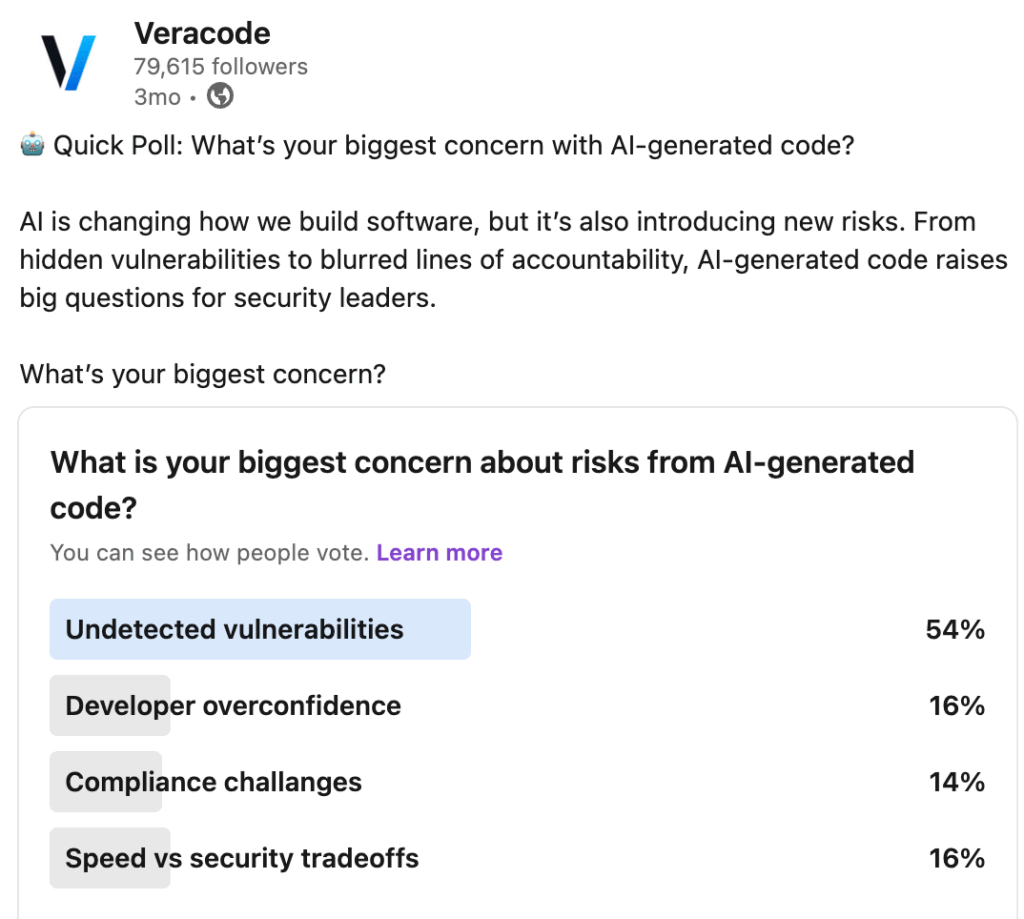Open the "Learn more" poll link
The height and width of the screenshot is (919, 1024).
(x=439, y=553)
